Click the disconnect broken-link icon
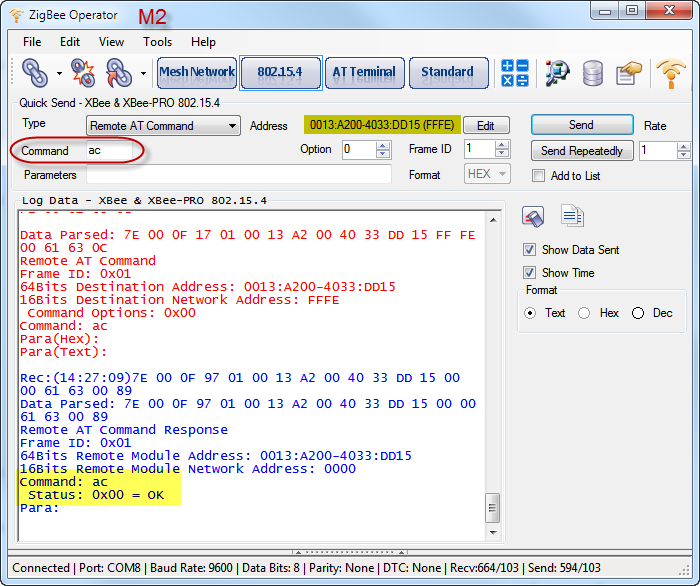The height and width of the screenshot is (586, 700). click(x=83, y=72)
